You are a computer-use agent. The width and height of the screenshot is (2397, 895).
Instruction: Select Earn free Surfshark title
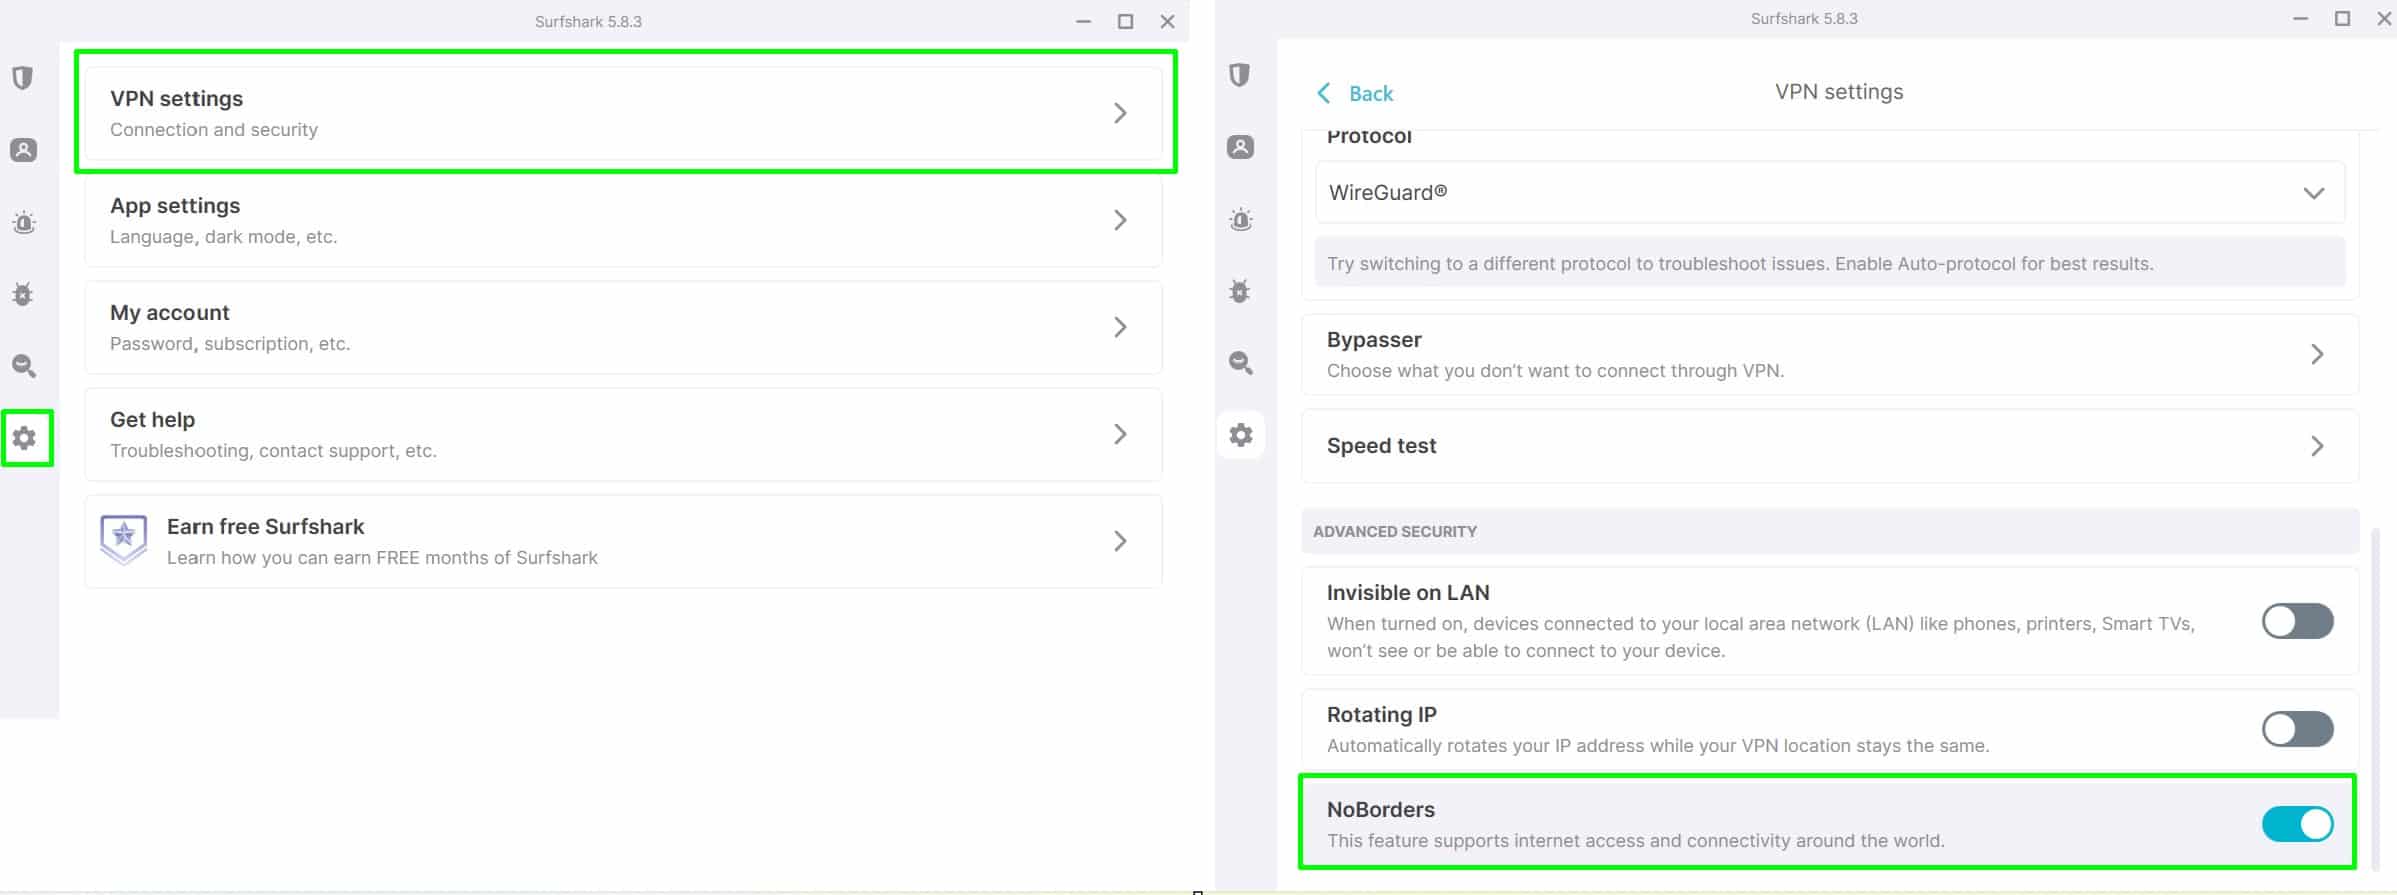(265, 526)
